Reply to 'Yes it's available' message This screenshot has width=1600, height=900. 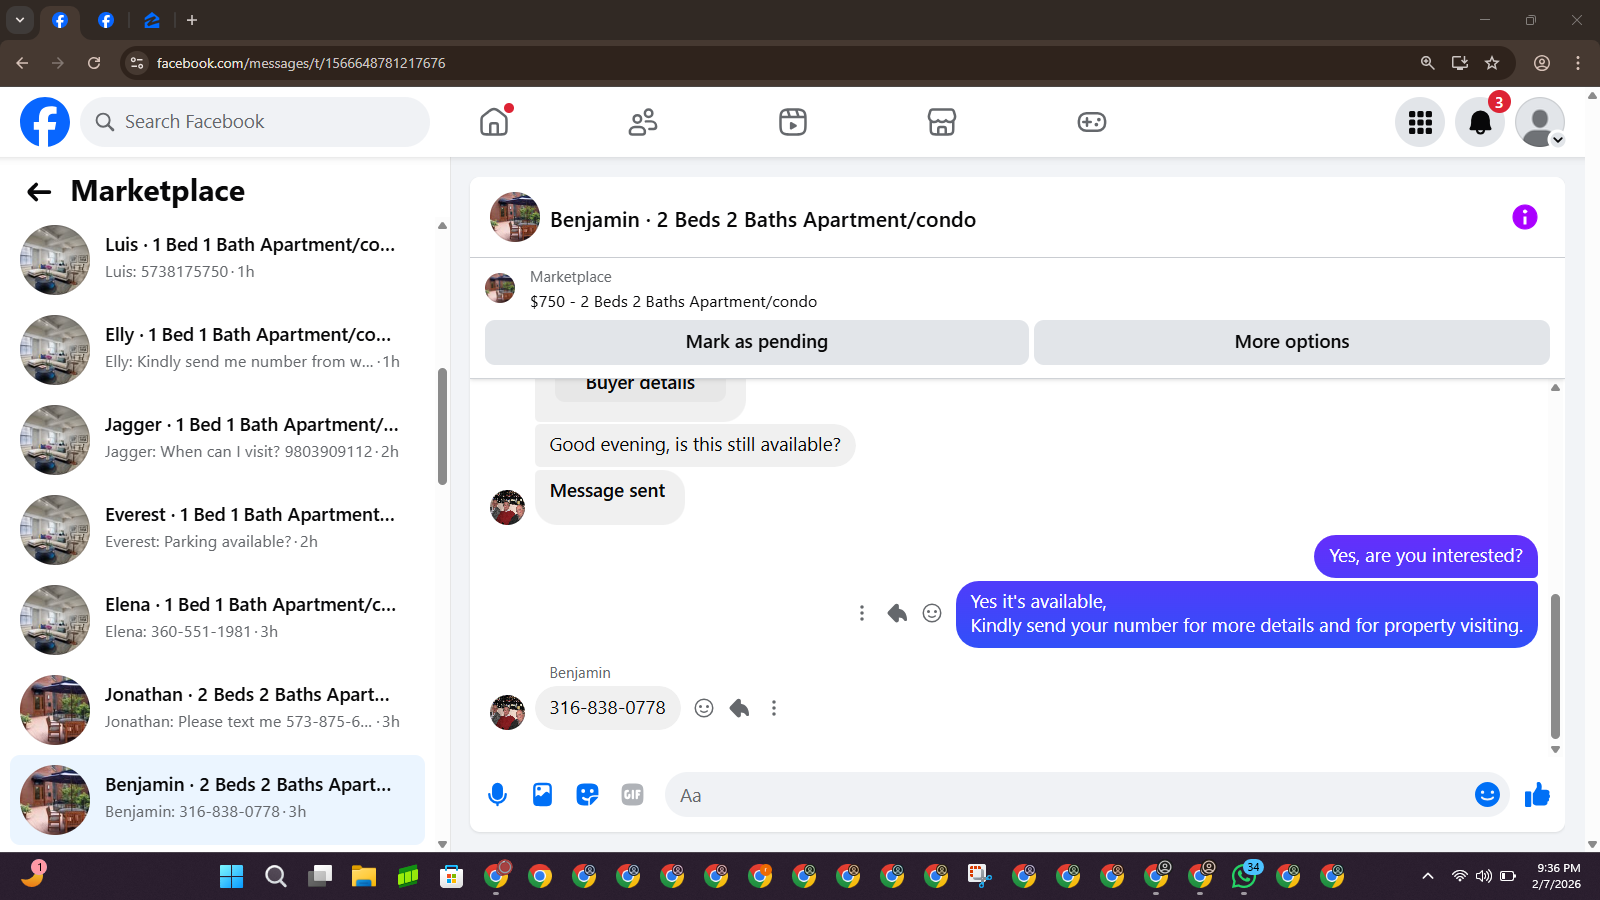tap(897, 613)
